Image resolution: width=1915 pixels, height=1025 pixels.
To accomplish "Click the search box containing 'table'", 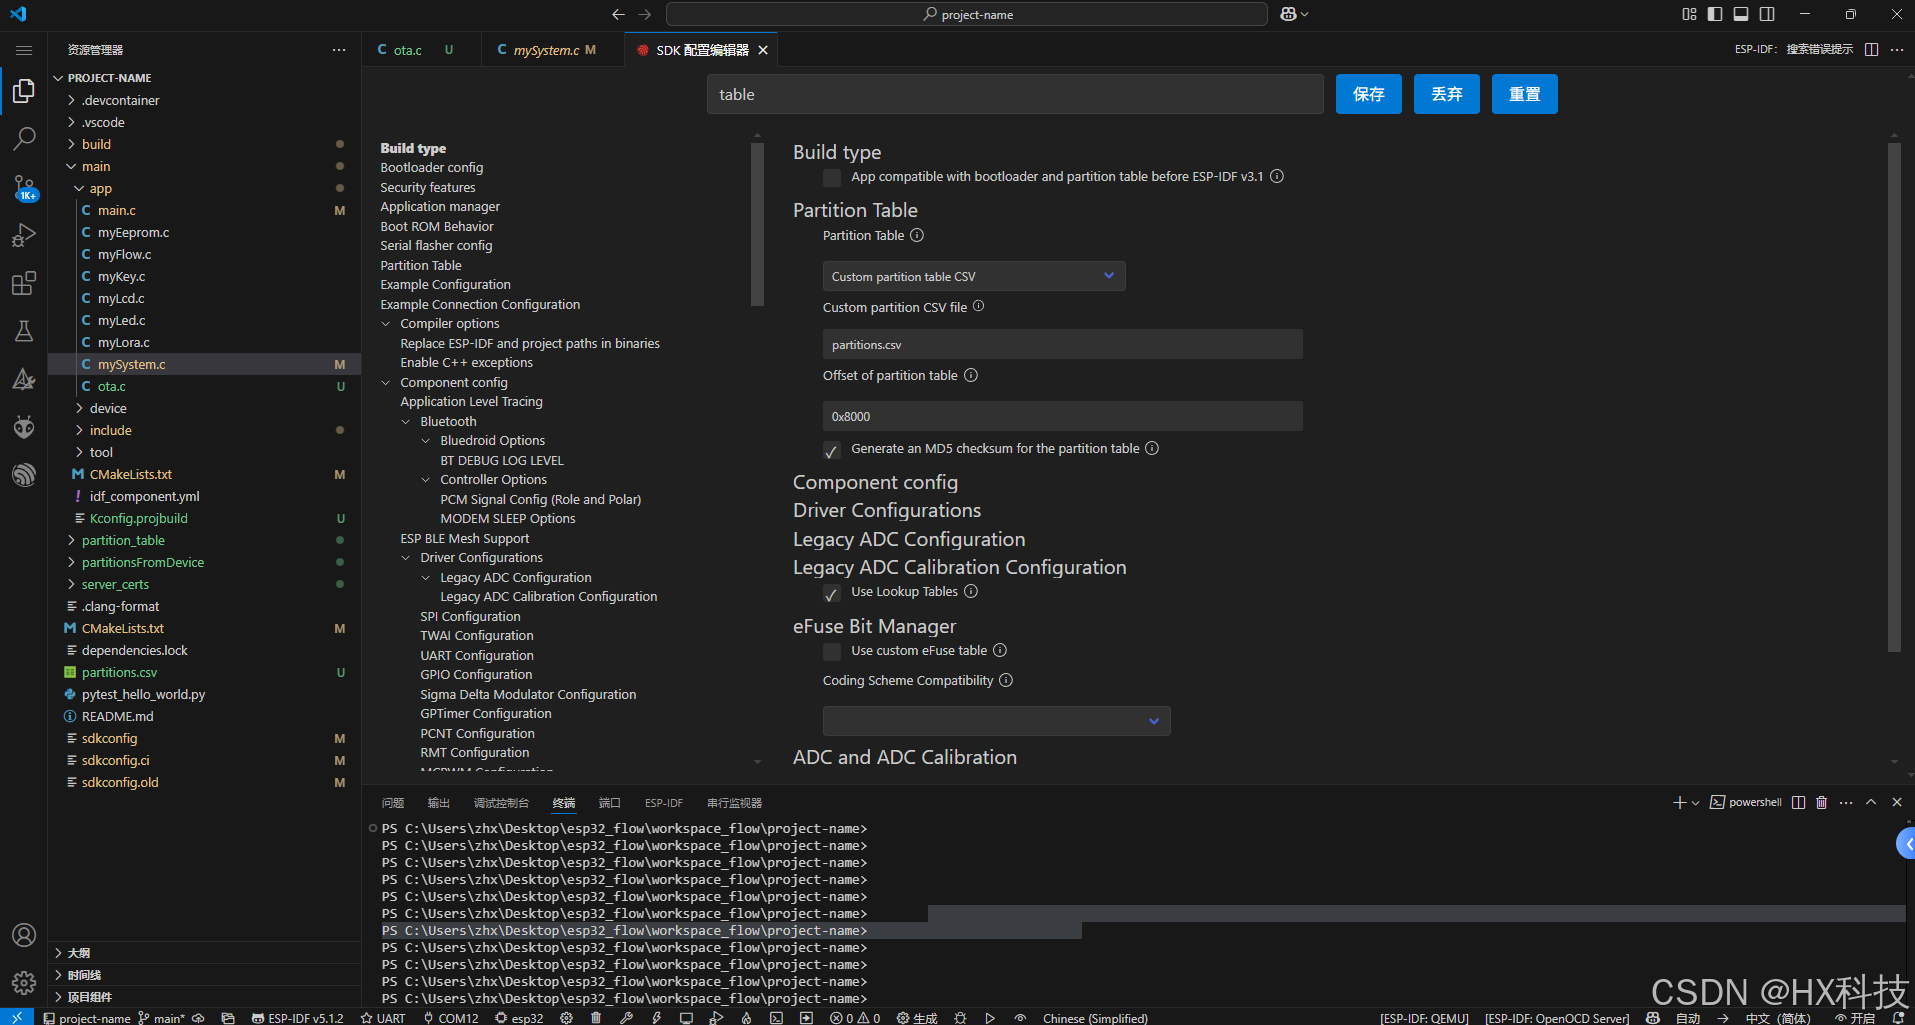I will [1015, 94].
